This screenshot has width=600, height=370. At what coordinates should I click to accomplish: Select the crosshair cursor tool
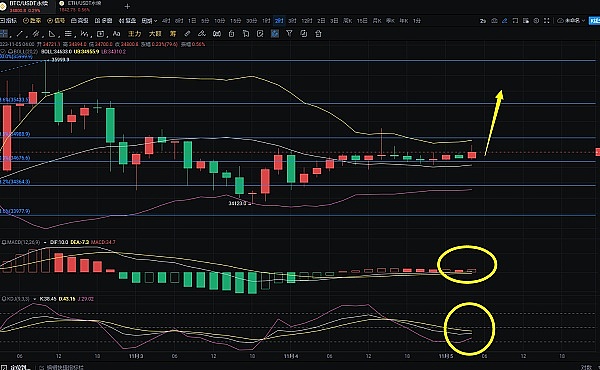(4, 34)
